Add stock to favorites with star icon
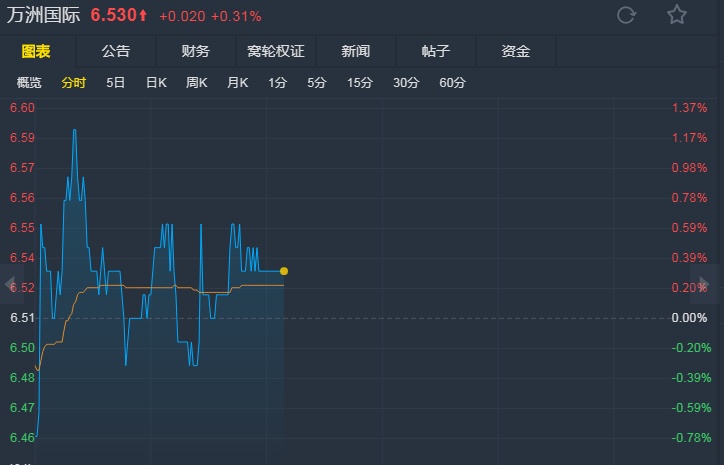The image size is (724, 465). click(677, 15)
